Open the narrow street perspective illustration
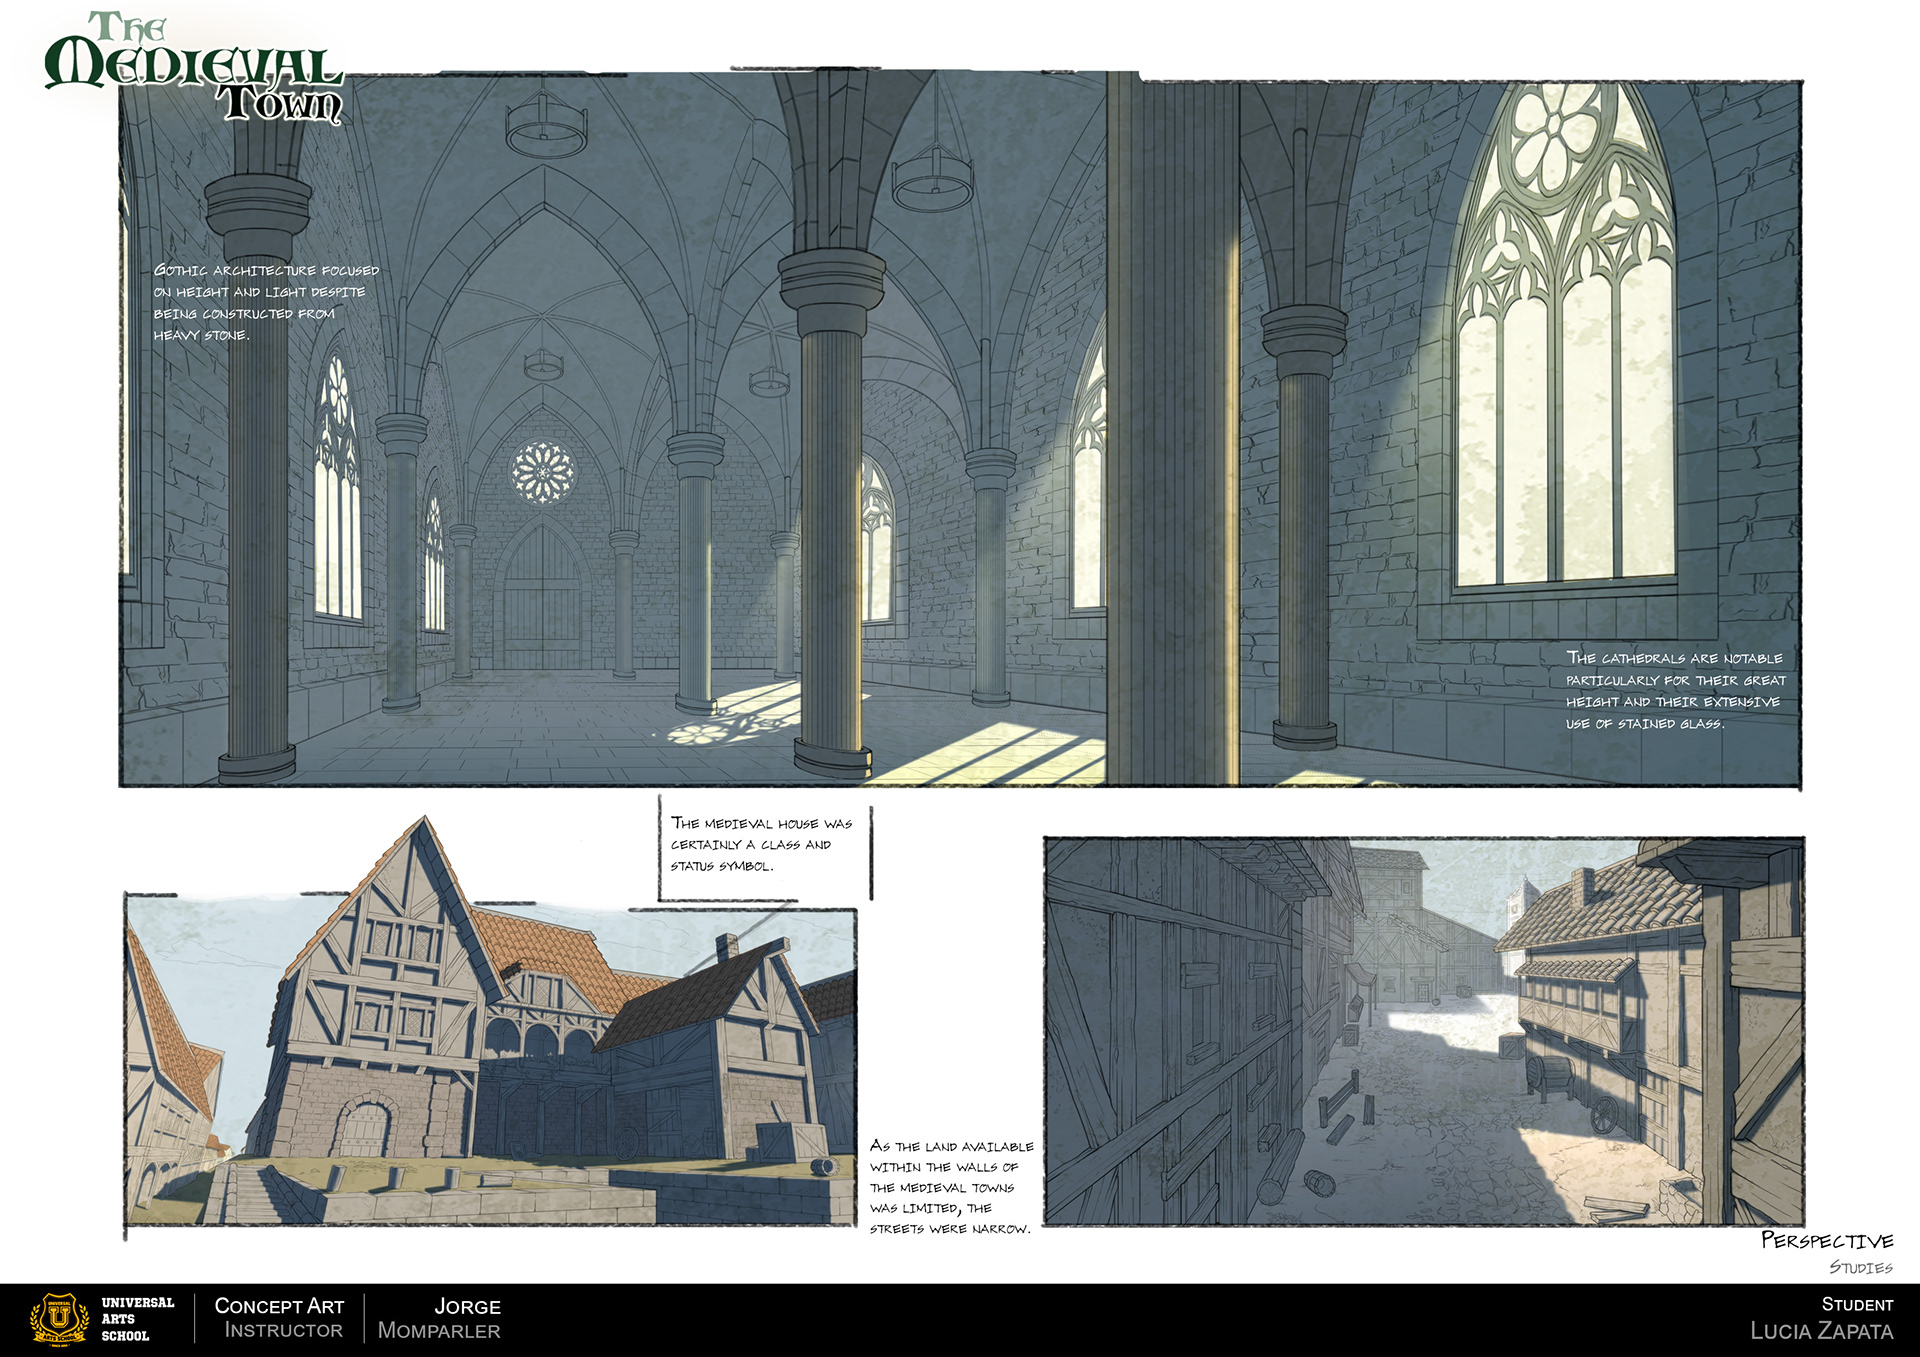 click(1424, 1031)
